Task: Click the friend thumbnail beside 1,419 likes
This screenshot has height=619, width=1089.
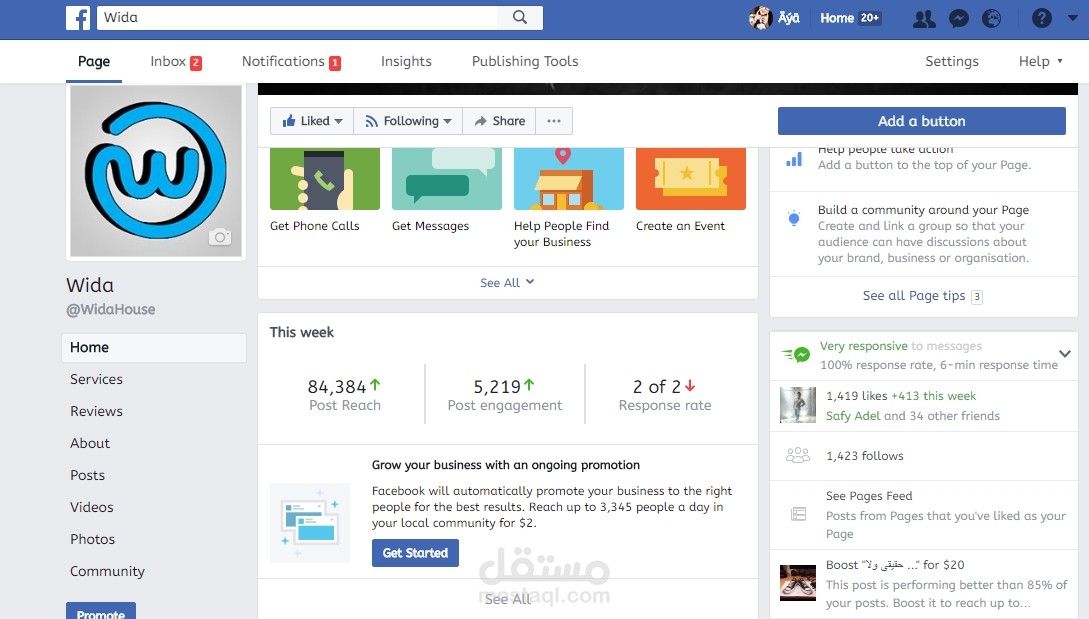Action: click(797, 405)
